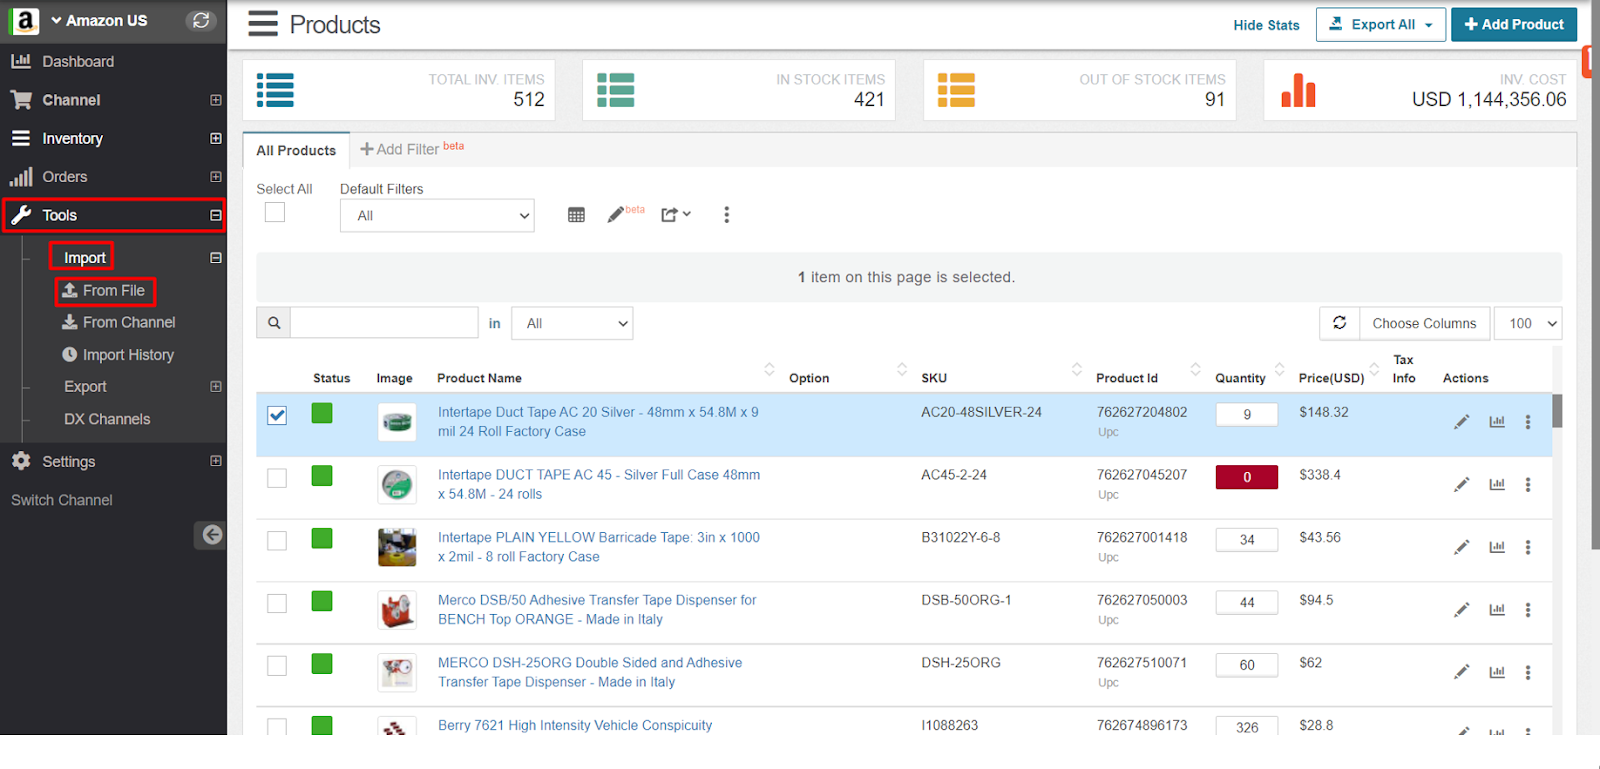Click the refresh button beside Choose Columns
The height and width of the screenshot is (769, 1600).
1339,323
